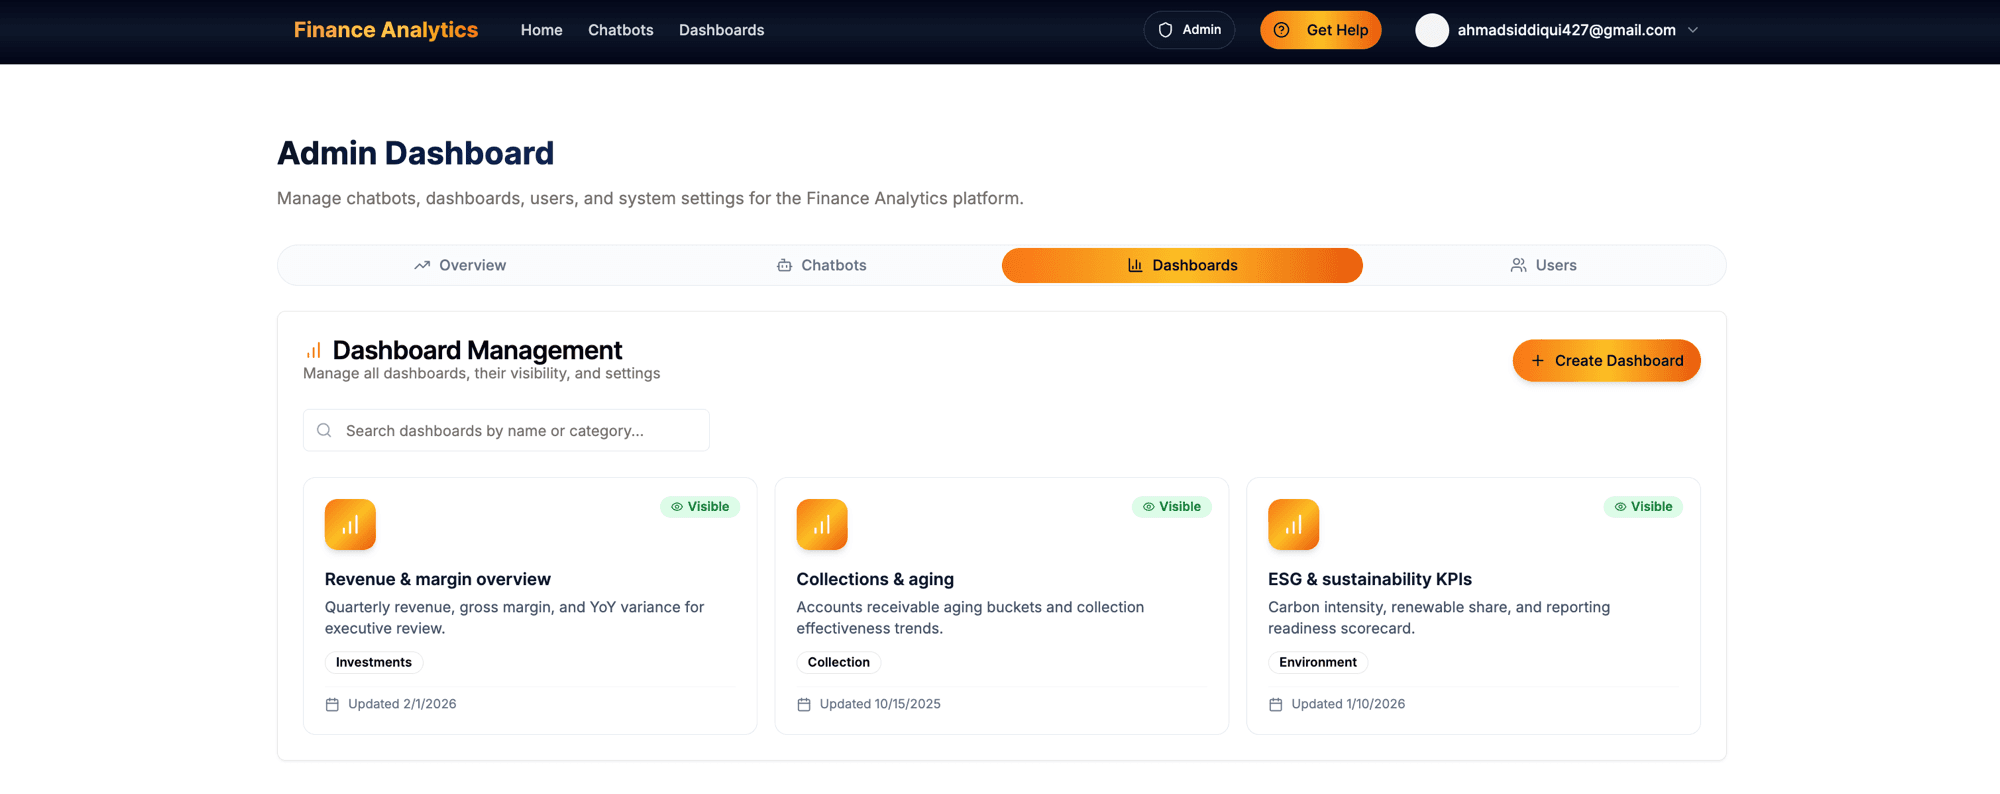The width and height of the screenshot is (2000, 794).
Task: Switch to the Overview tab
Action: pyautogui.click(x=460, y=265)
